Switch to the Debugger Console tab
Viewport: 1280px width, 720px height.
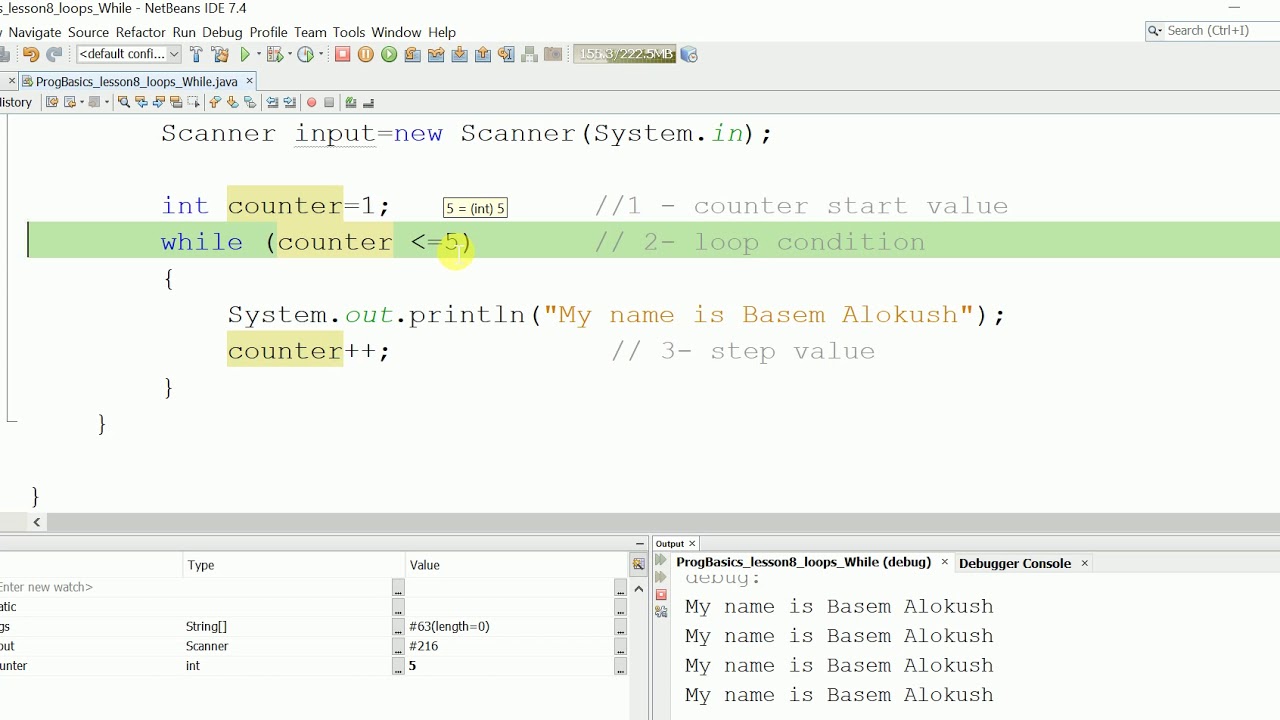point(1015,563)
